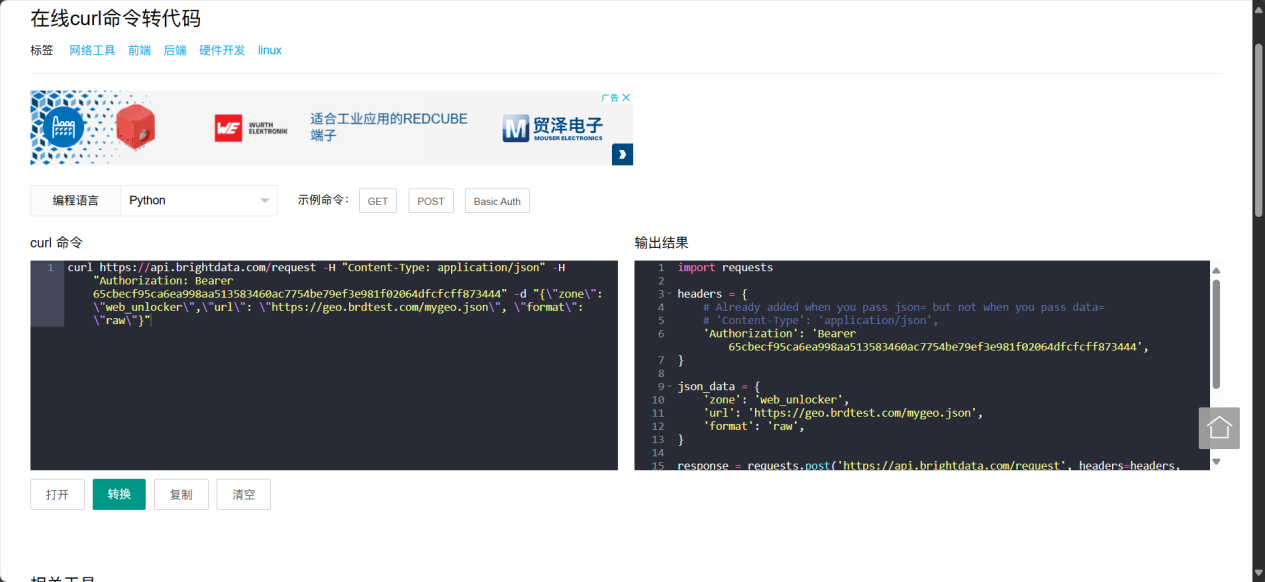Click line number 15 in the output gutter
This screenshot has width=1265, height=582.
coord(658,465)
